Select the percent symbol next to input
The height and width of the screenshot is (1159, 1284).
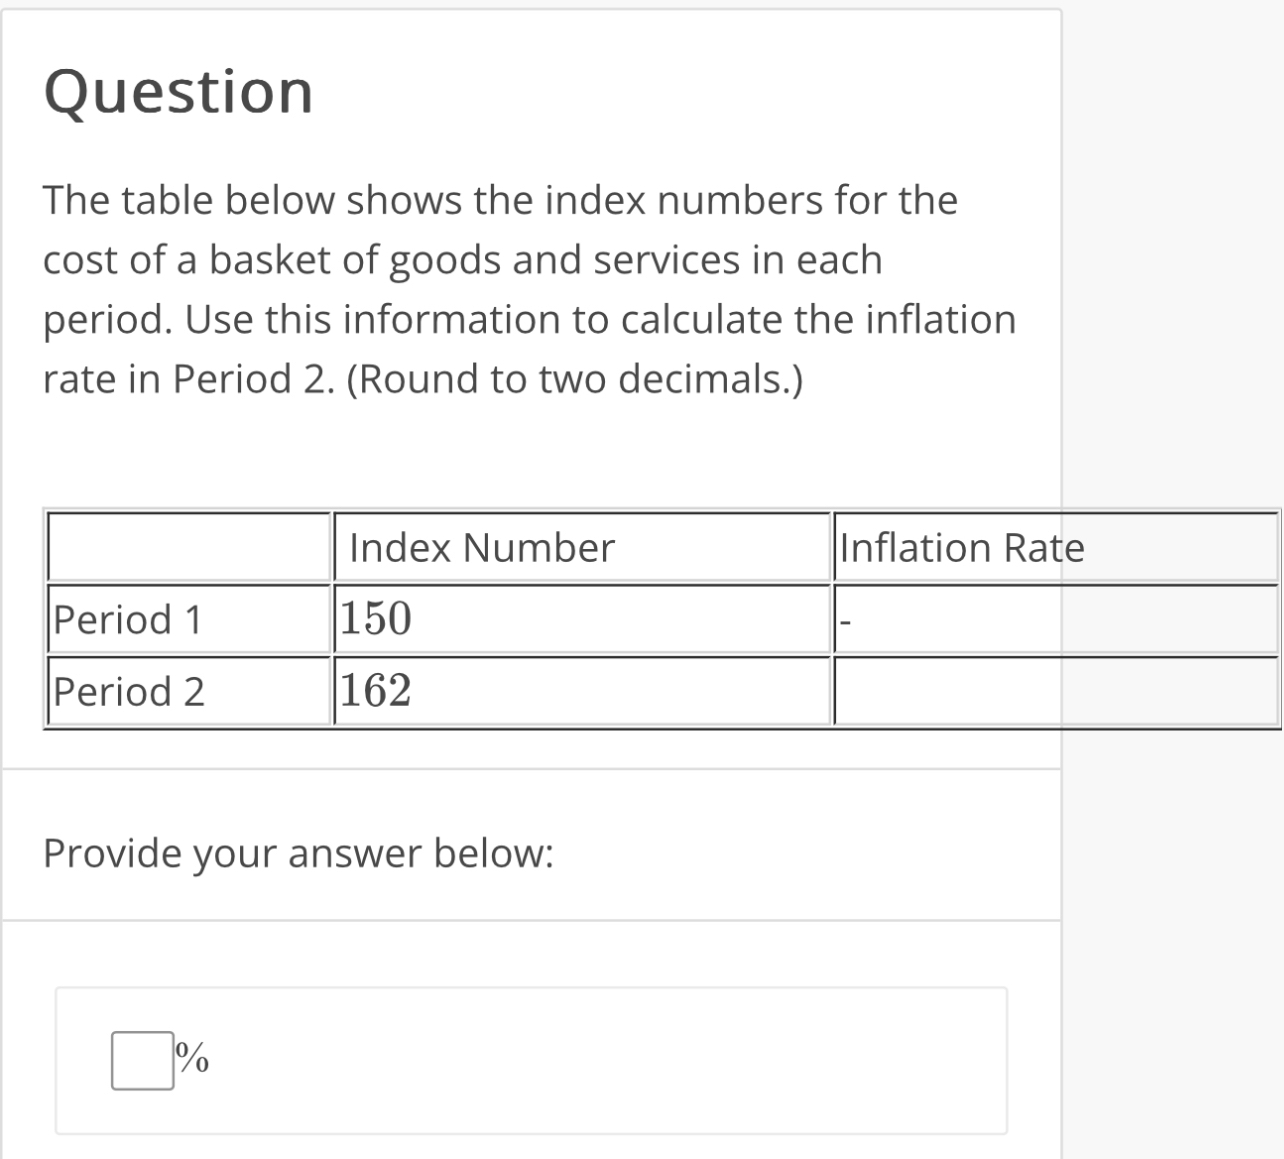pyautogui.click(x=193, y=1058)
